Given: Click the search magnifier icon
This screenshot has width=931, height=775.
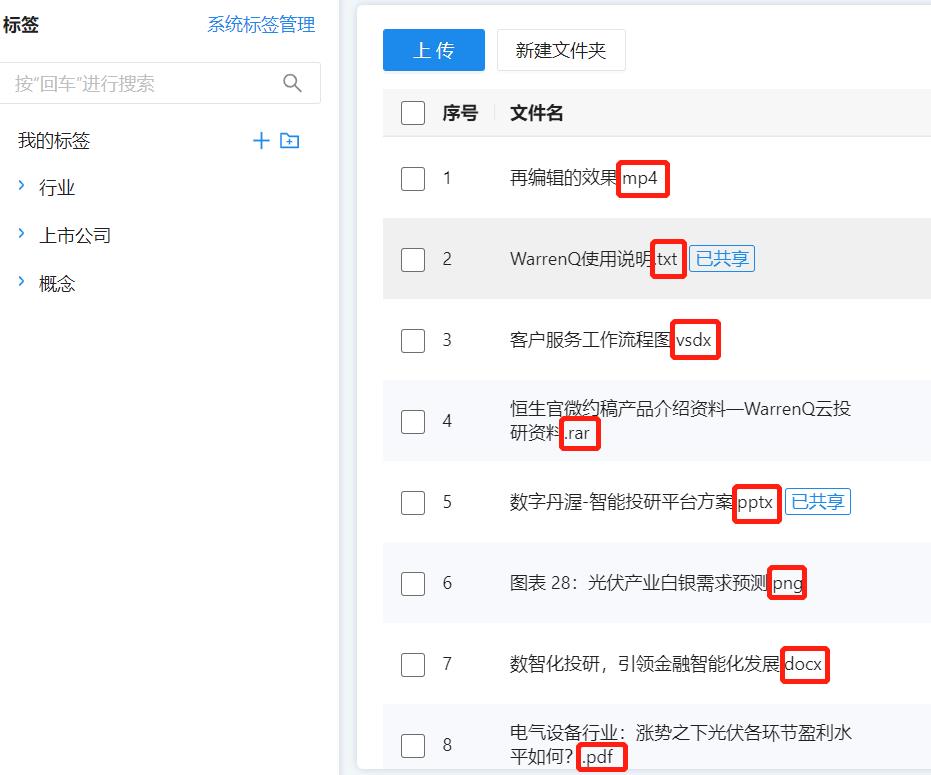Looking at the screenshot, I should [x=292, y=83].
